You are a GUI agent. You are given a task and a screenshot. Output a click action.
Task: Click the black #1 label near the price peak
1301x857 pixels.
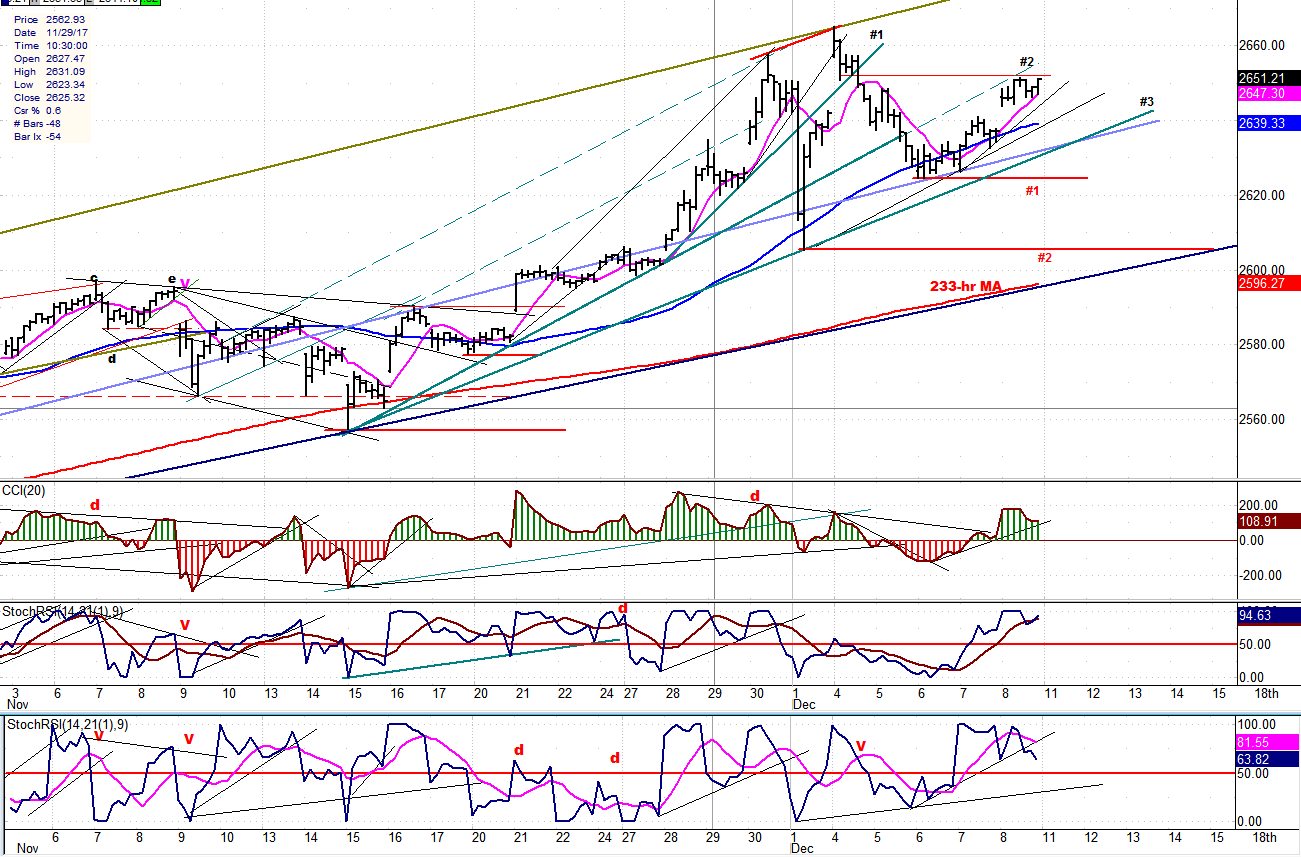[877, 35]
